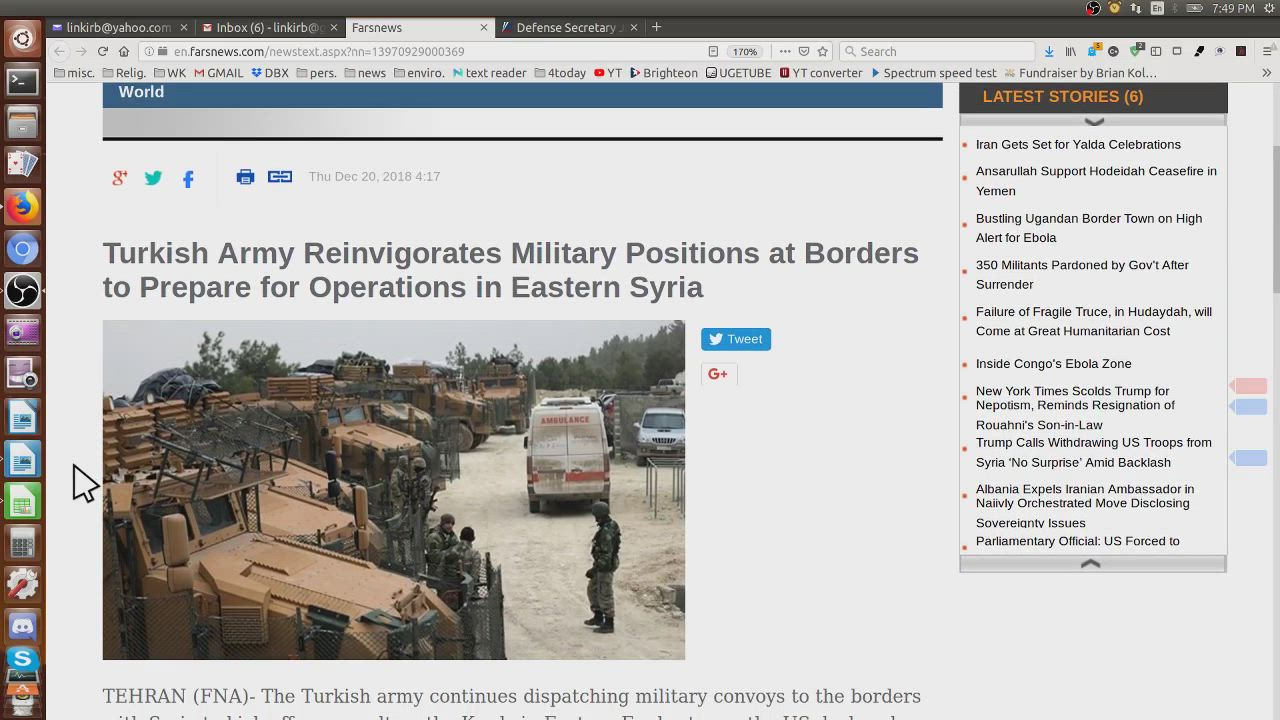Toggle Reader View in address bar

[713, 51]
